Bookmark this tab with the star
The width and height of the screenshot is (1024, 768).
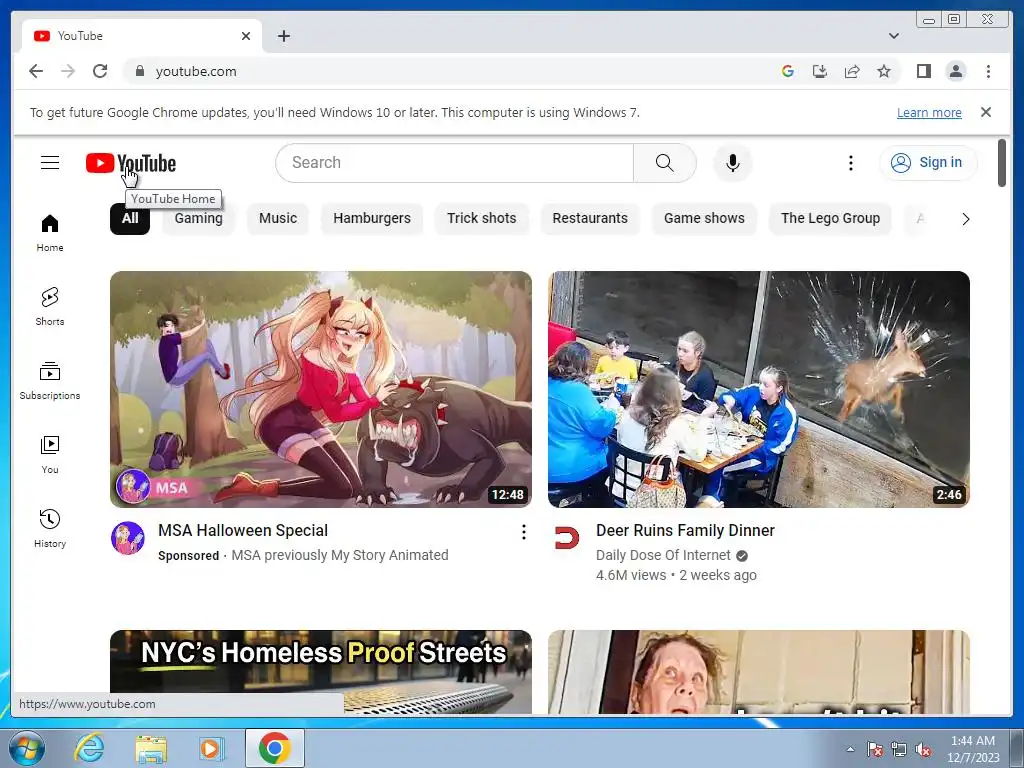(x=884, y=71)
